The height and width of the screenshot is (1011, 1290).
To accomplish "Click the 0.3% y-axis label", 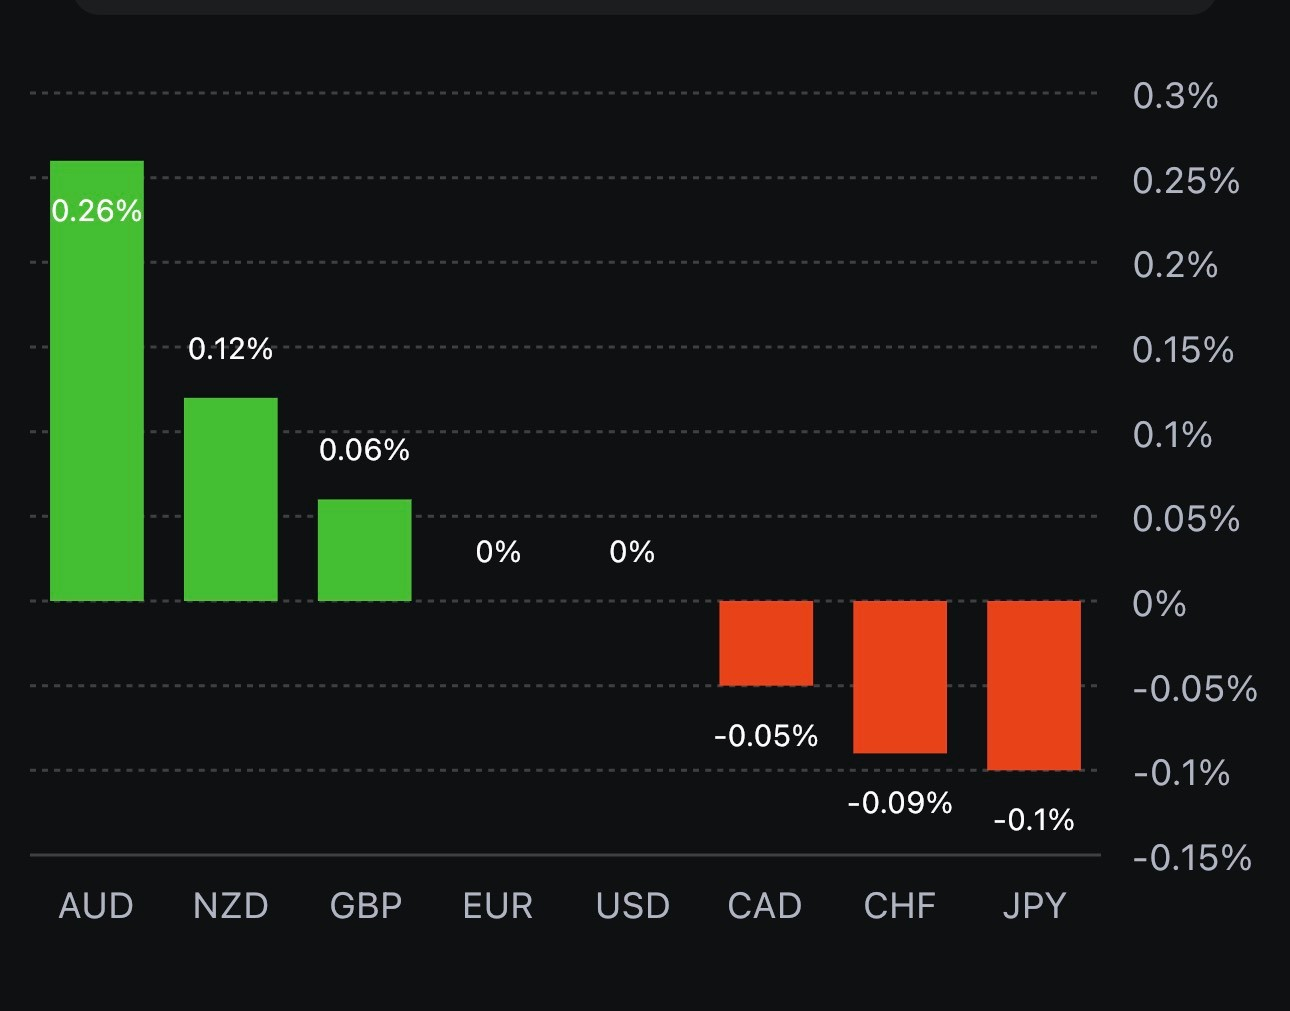I will 1175,96.
